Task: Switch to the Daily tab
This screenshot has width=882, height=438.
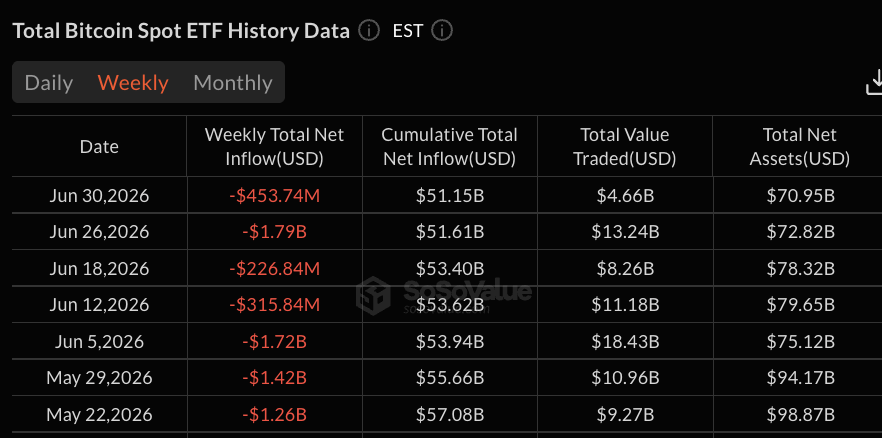Action: tap(49, 83)
